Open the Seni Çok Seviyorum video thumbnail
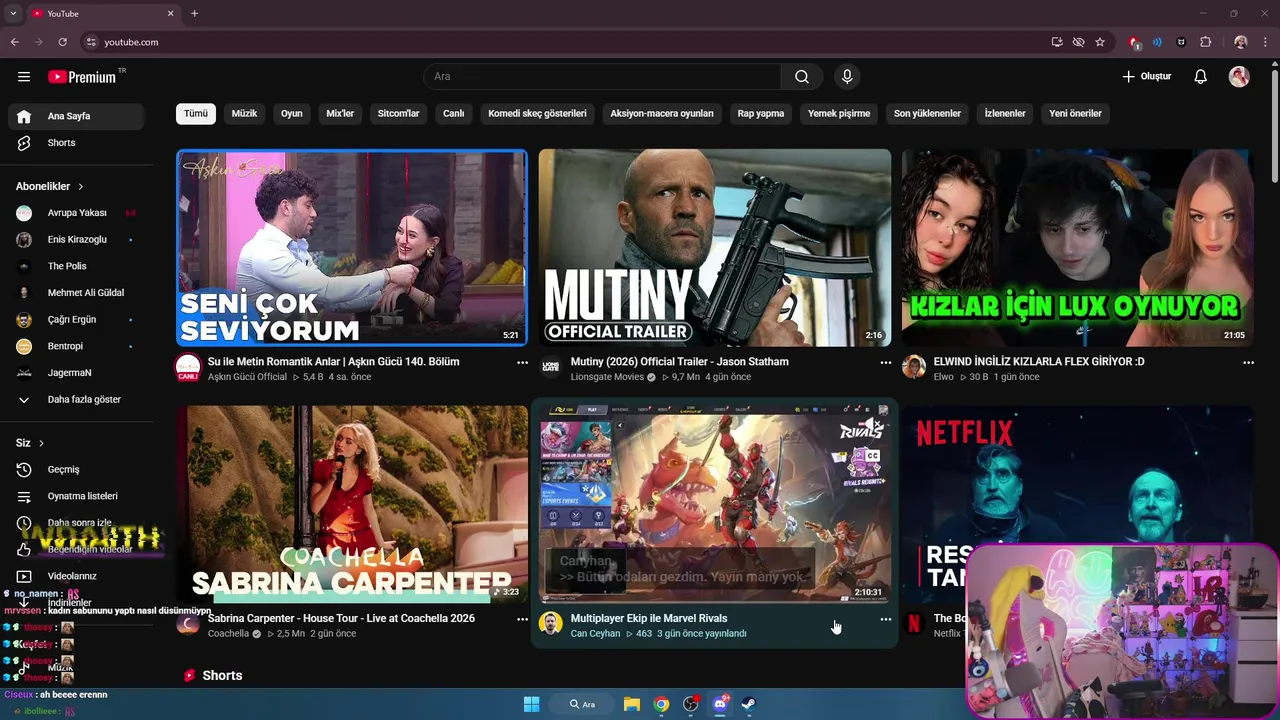1280x720 pixels. [x=352, y=248]
